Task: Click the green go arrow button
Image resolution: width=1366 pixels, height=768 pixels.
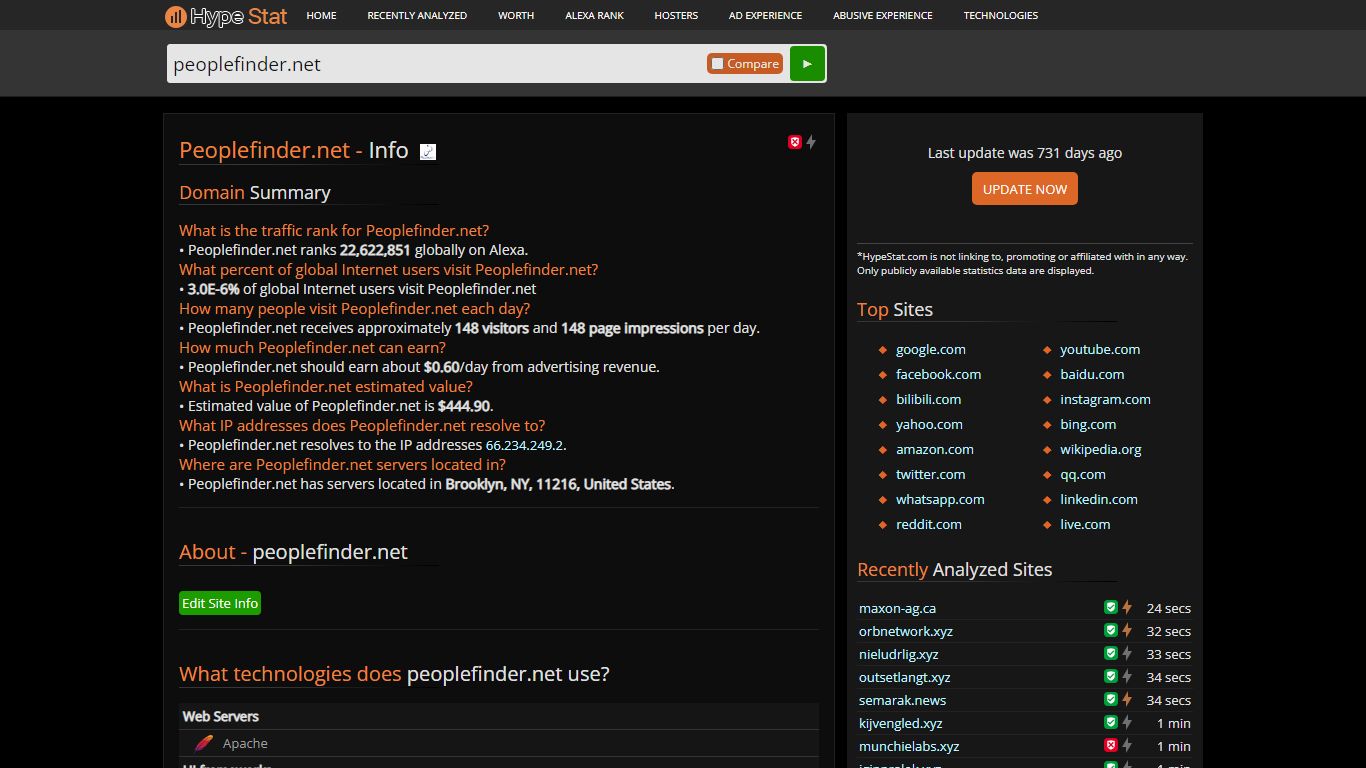Action: (807, 63)
